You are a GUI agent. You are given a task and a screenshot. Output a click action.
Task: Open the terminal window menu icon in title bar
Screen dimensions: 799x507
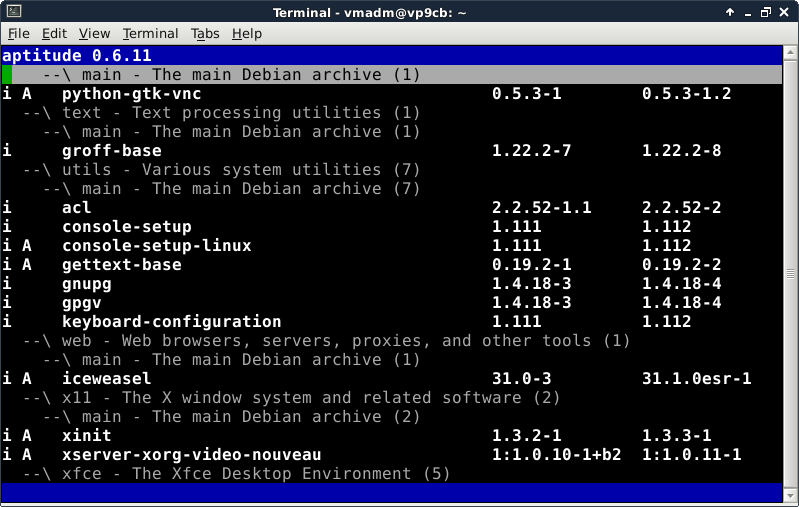(11, 11)
